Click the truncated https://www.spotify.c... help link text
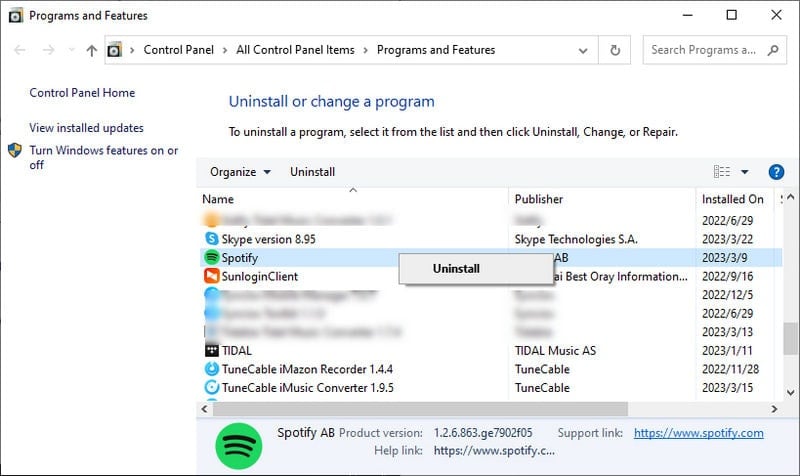This screenshot has width=800, height=476. click(494, 450)
